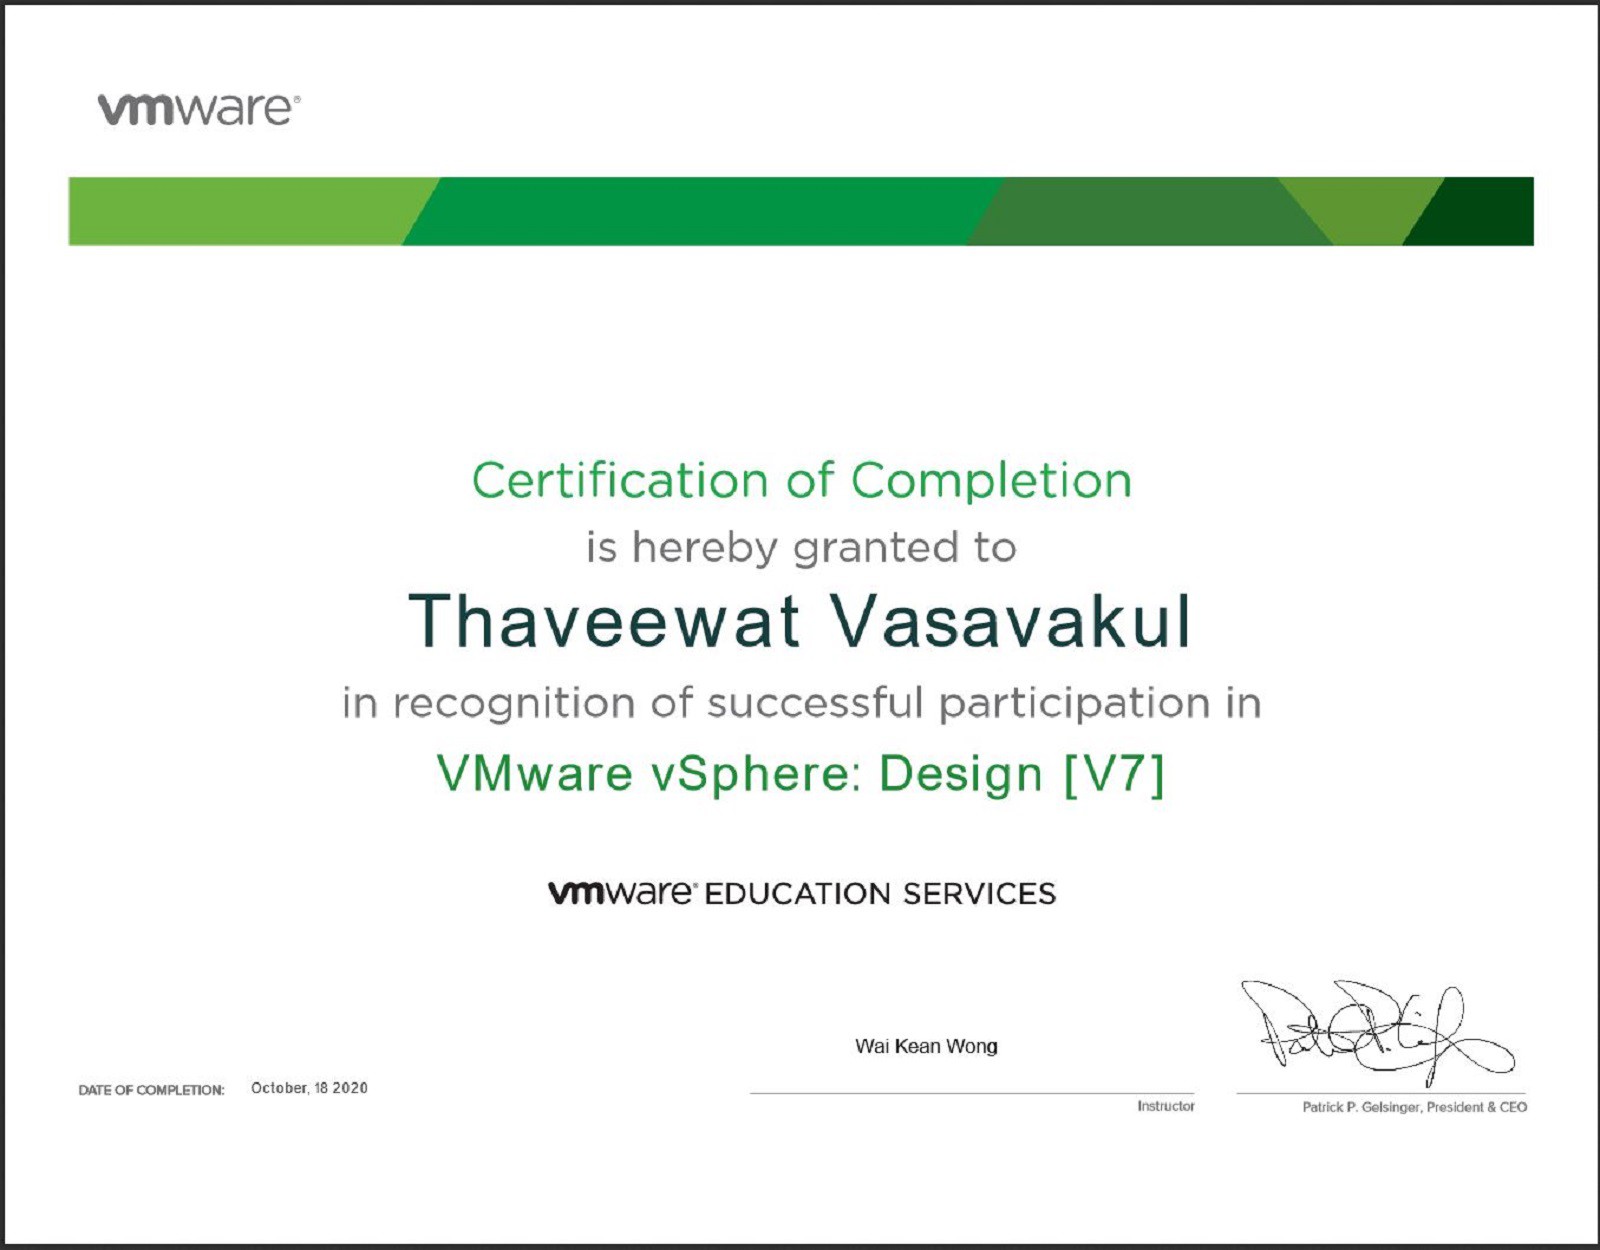Select the date 'October, 18 2020'
This screenshot has height=1250, width=1600.
coord(309,1088)
